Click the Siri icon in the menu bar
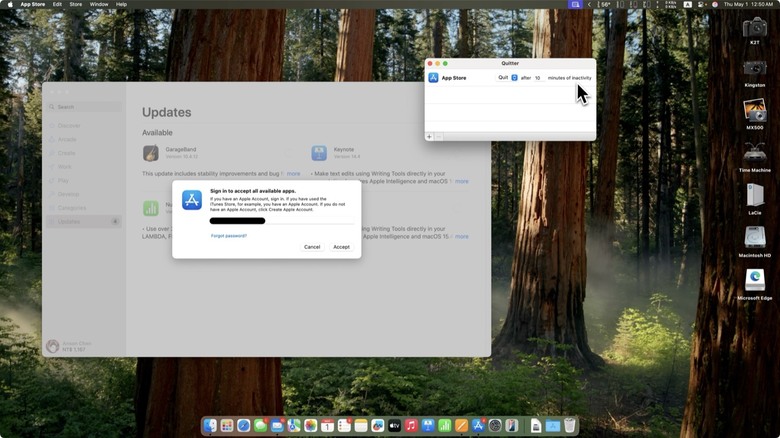This screenshot has width=780, height=438. [715, 4]
